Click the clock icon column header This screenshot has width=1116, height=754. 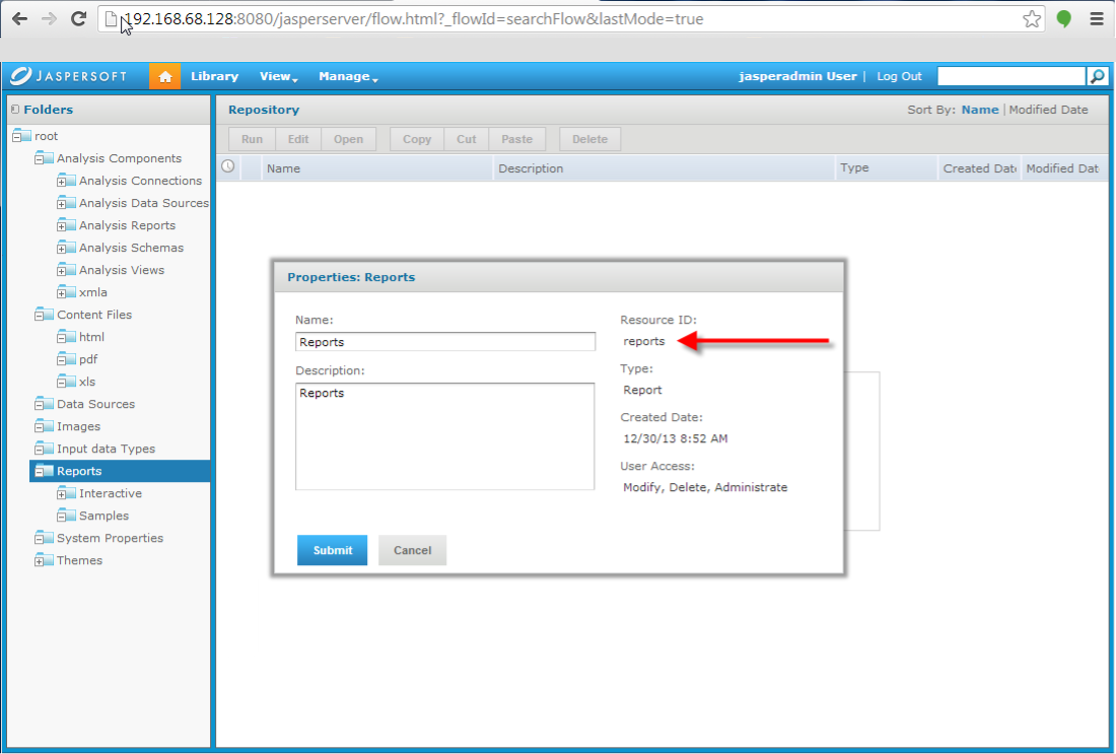[x=228, y=167]
